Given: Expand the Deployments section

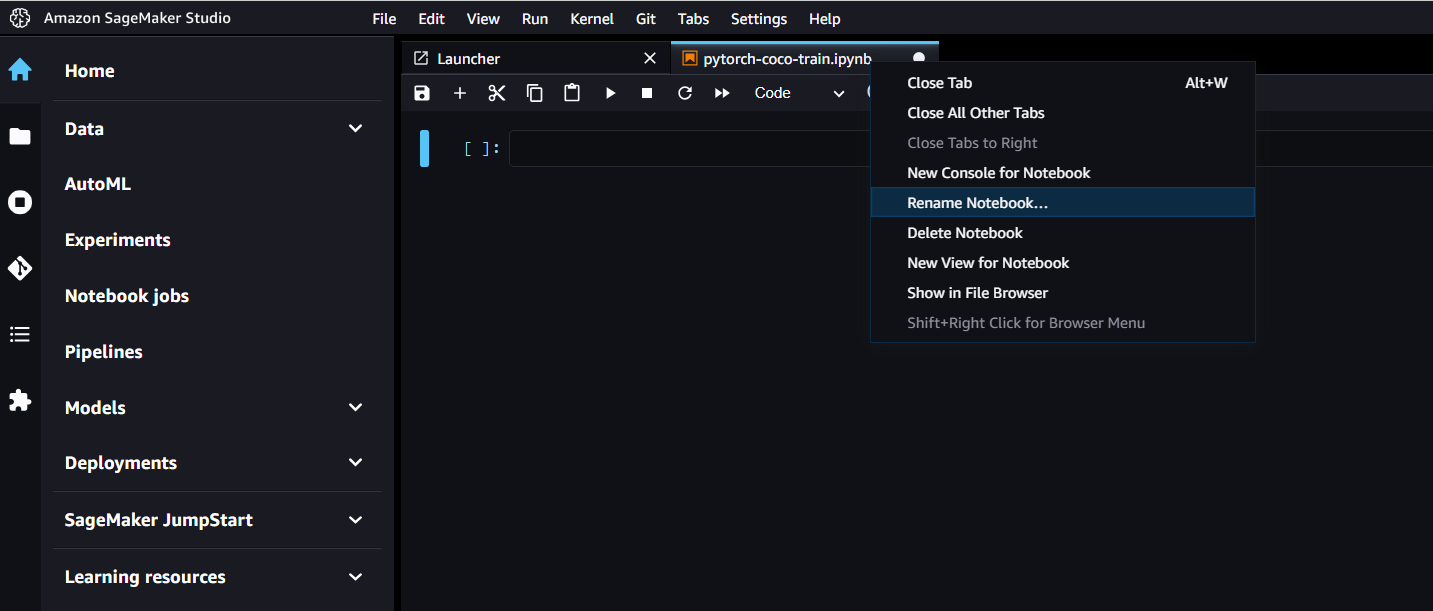Looking at the screenshot, I should (x=355, y=463).
